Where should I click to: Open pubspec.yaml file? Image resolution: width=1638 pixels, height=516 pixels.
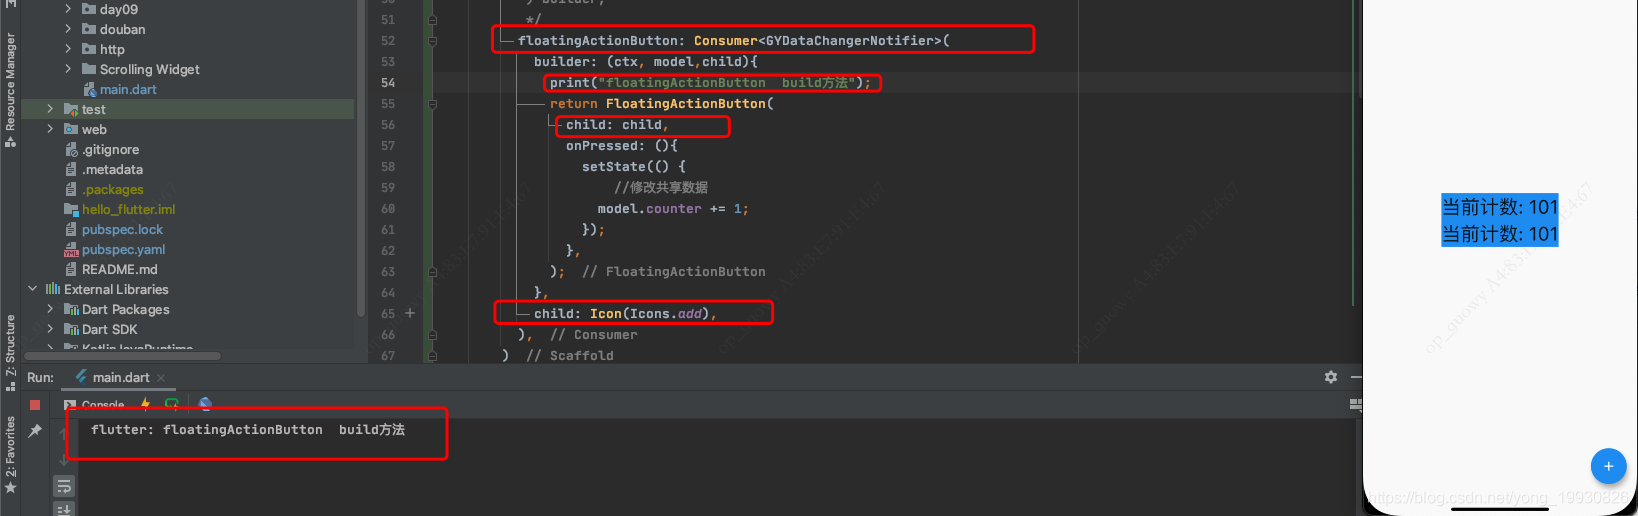tap(123, 249)
